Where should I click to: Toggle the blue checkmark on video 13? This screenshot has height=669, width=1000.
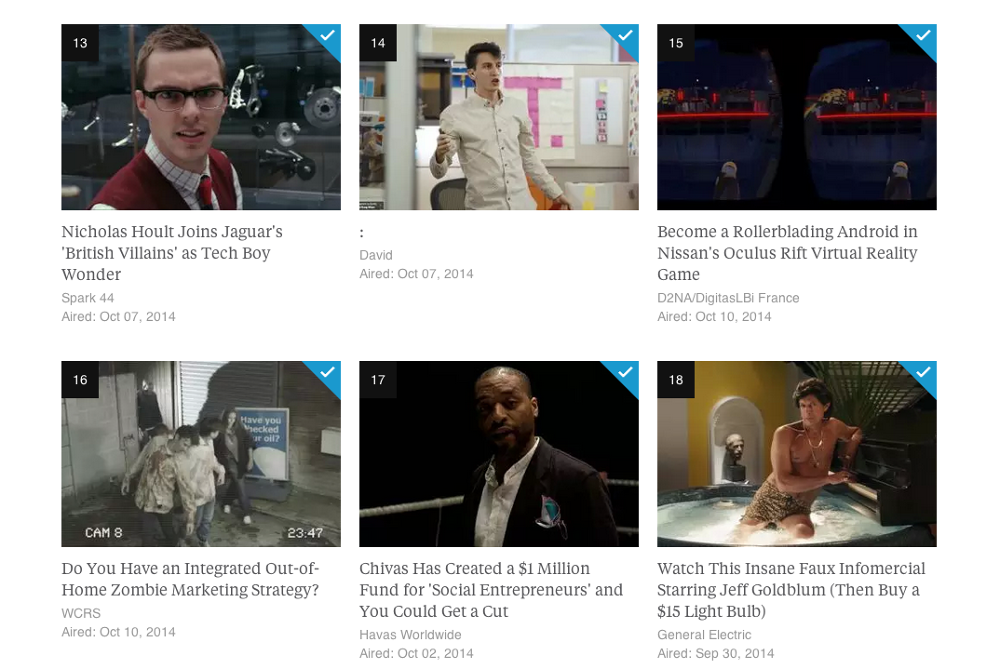click(x=327, y=36)
